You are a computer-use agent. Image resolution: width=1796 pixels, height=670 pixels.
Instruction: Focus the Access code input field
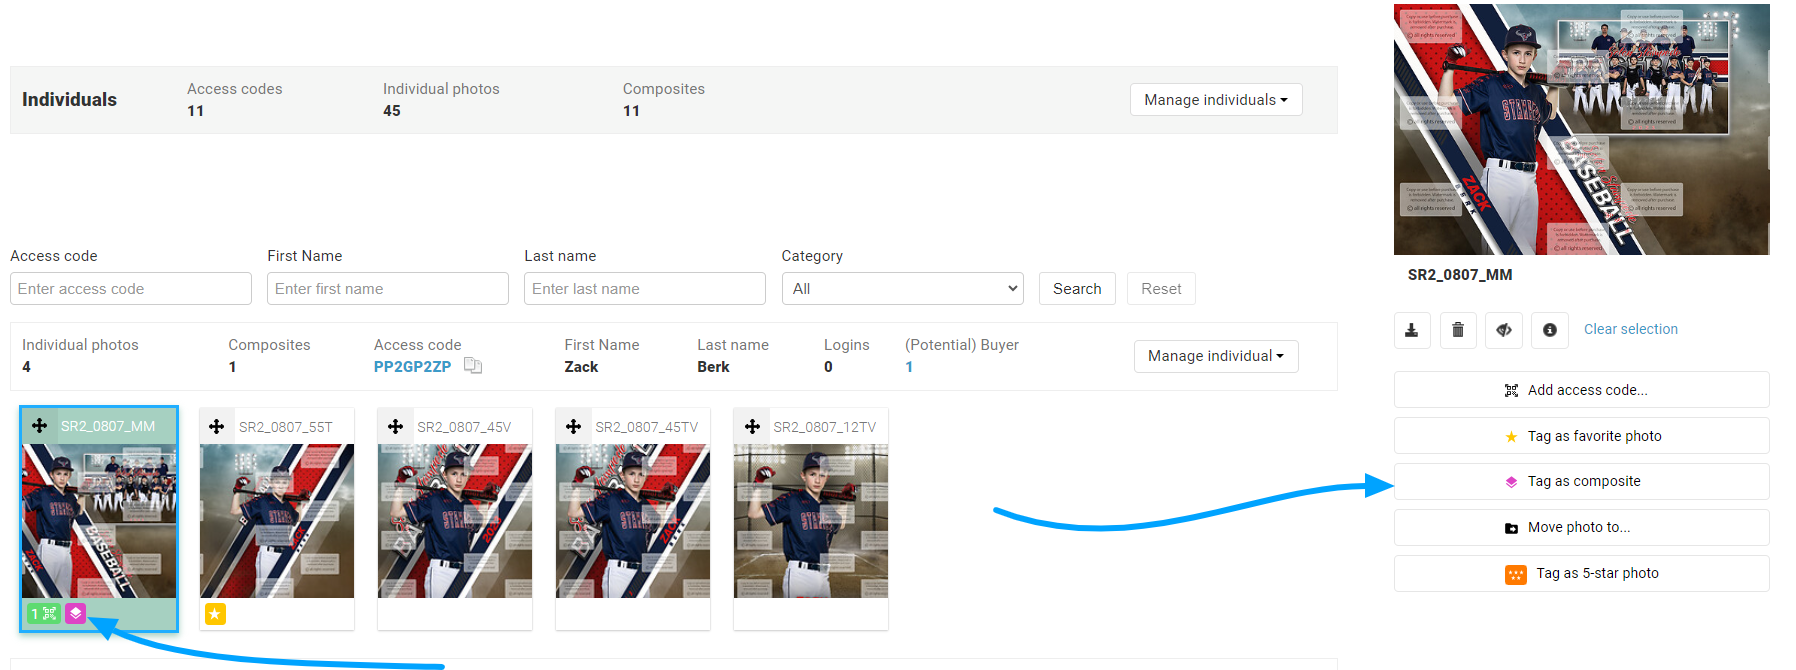(131, 289)
